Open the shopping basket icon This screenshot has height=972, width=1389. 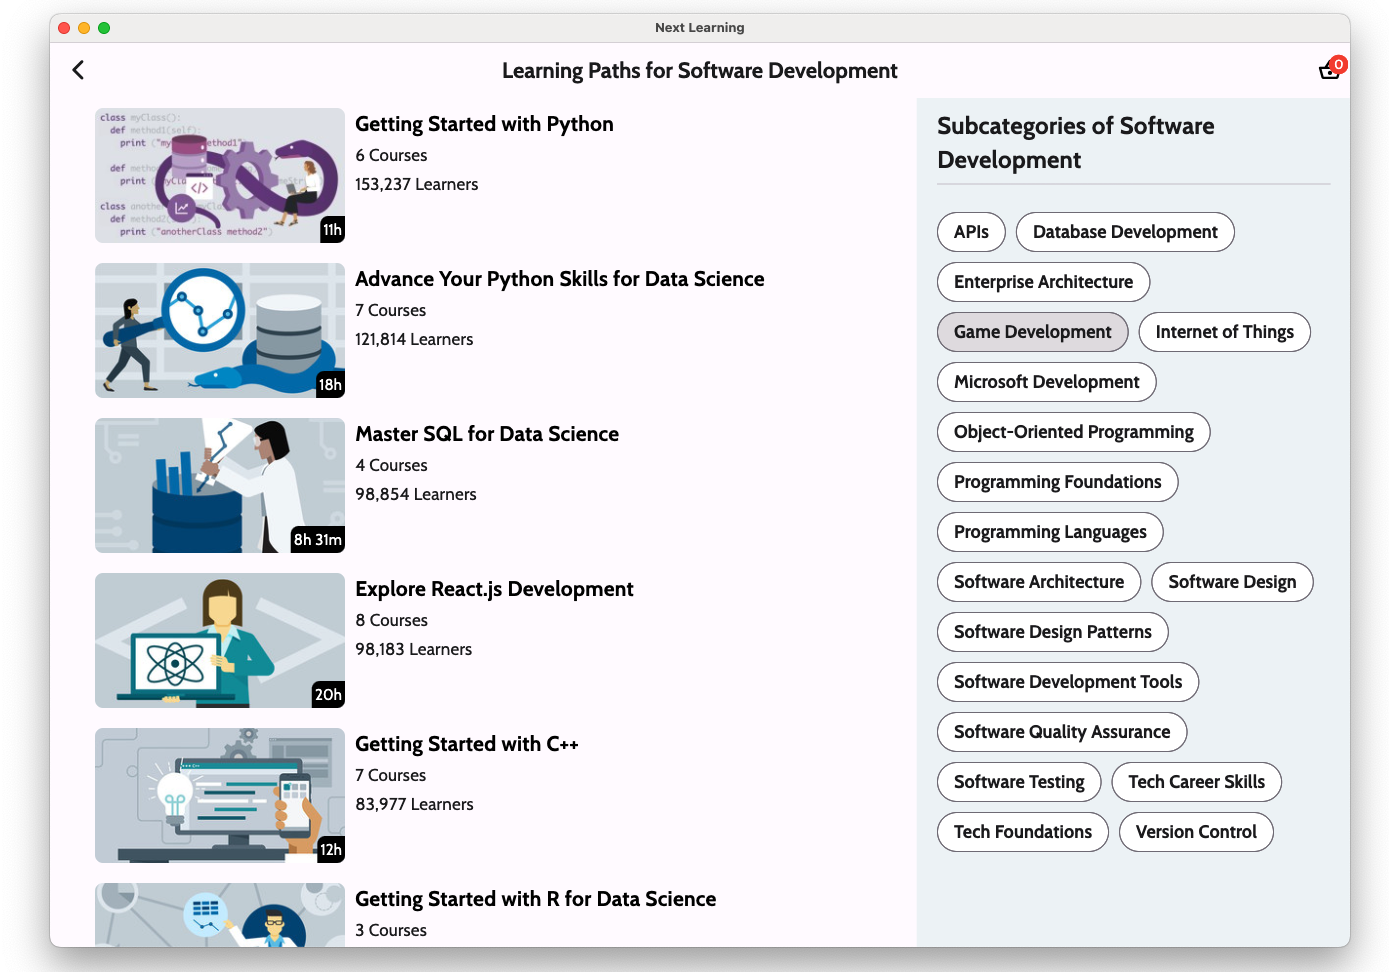(x=1329, y=70)
